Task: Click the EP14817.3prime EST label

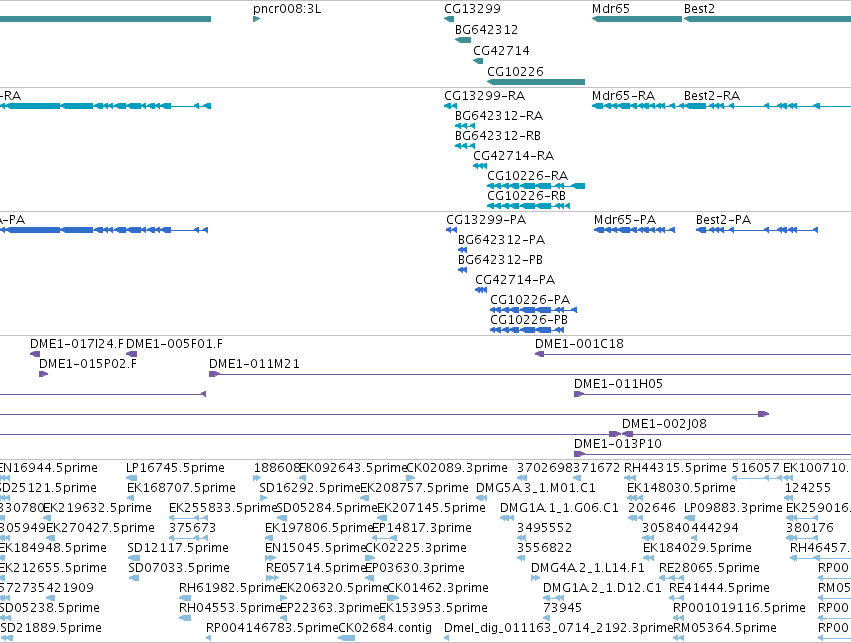Action: (422, 527)
